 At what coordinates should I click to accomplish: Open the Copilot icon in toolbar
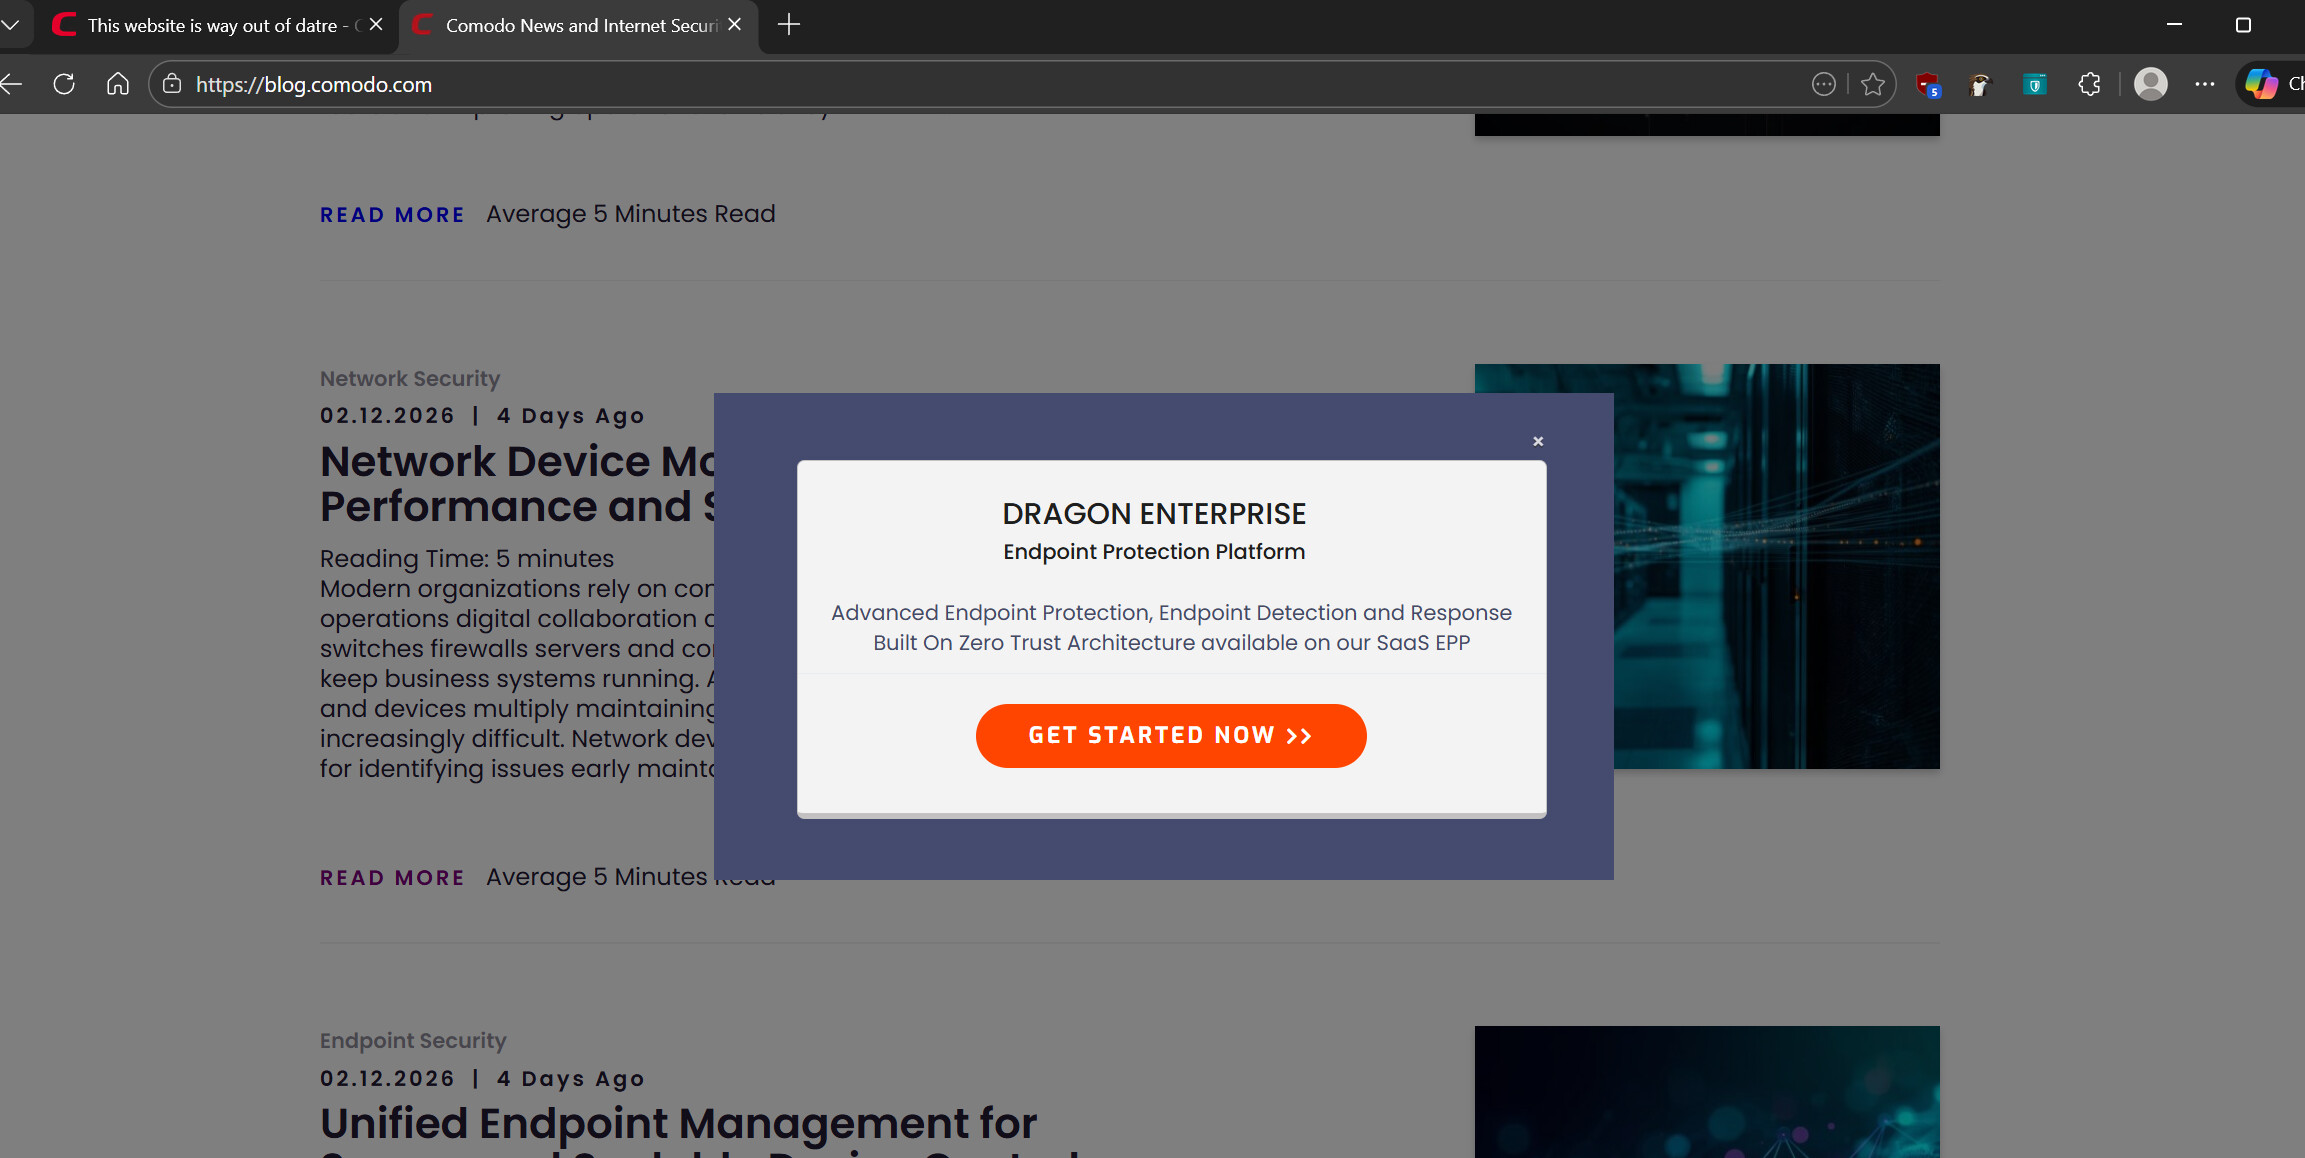click(2261, 84)
